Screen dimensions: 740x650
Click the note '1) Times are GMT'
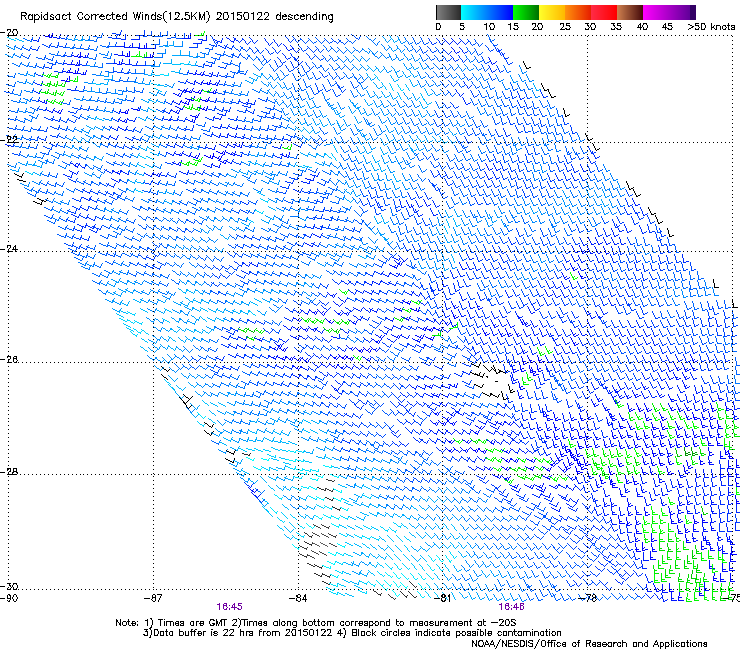click(188, 623)
